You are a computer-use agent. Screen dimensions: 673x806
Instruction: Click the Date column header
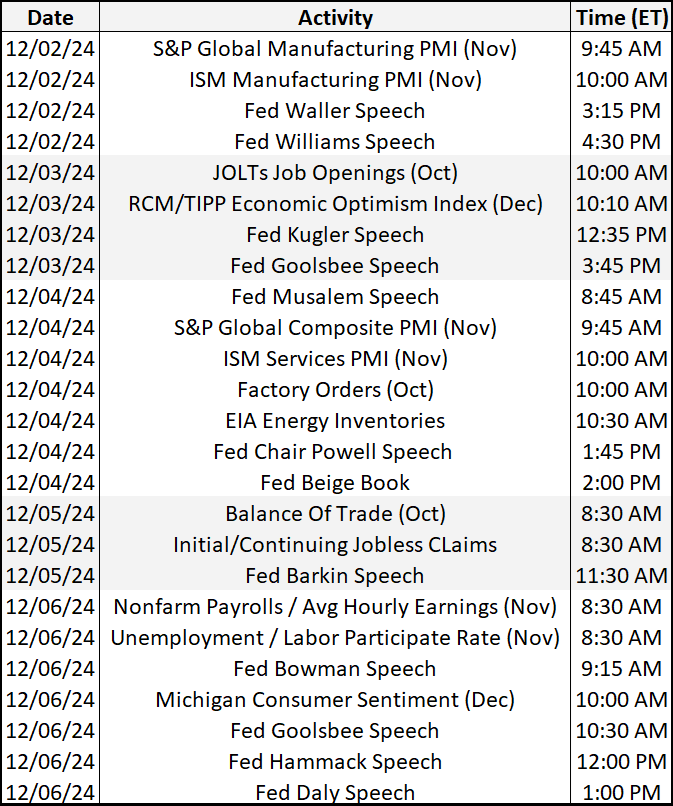[x=50, y=18]
